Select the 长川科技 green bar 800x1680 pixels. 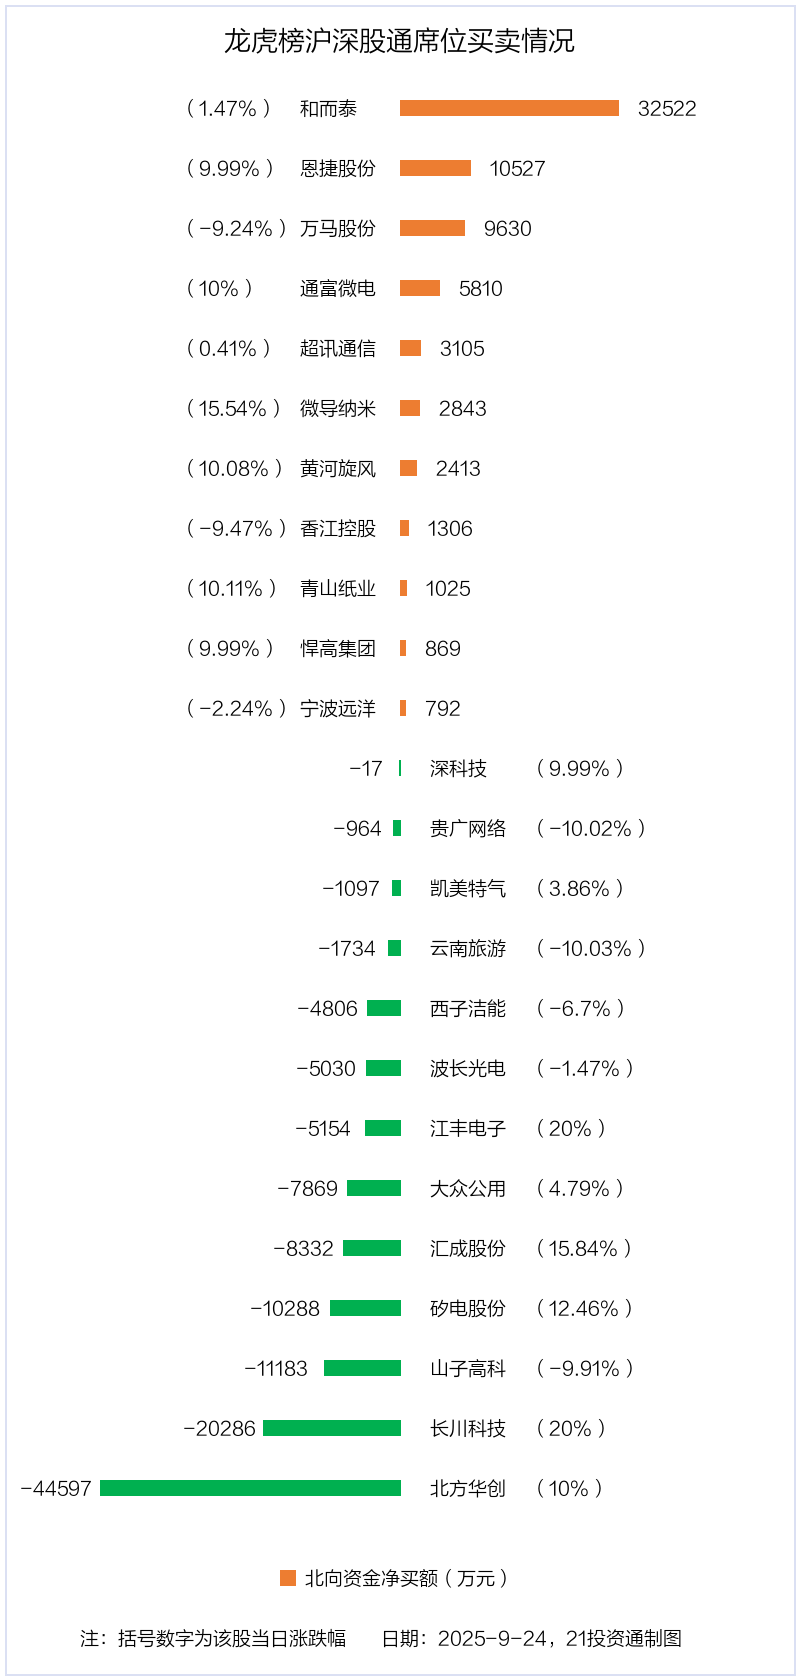pos(332,1428)
